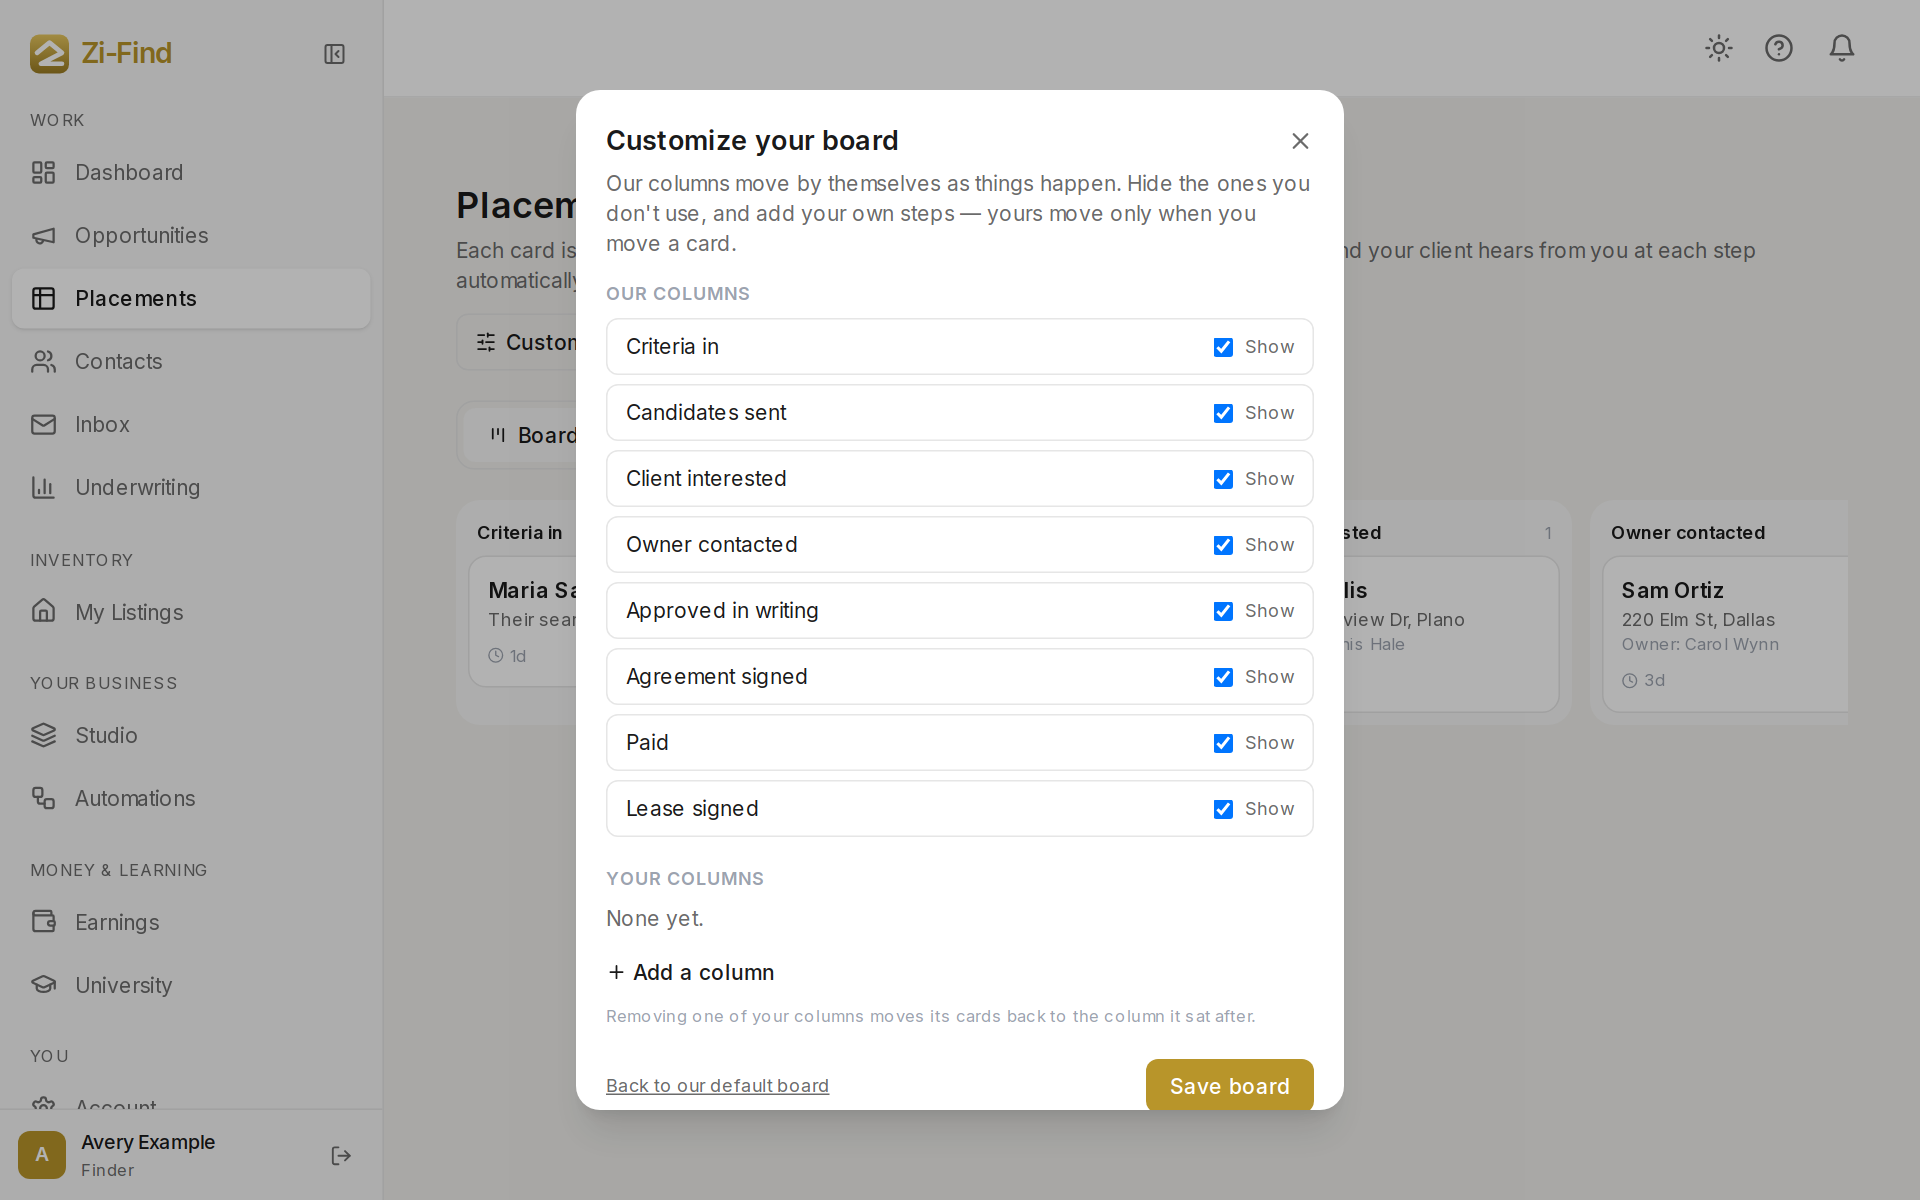The height and width of the screenshot is (1200, 1920).
Task: Click the Inbox envelope icon
Action: (43, 425)
